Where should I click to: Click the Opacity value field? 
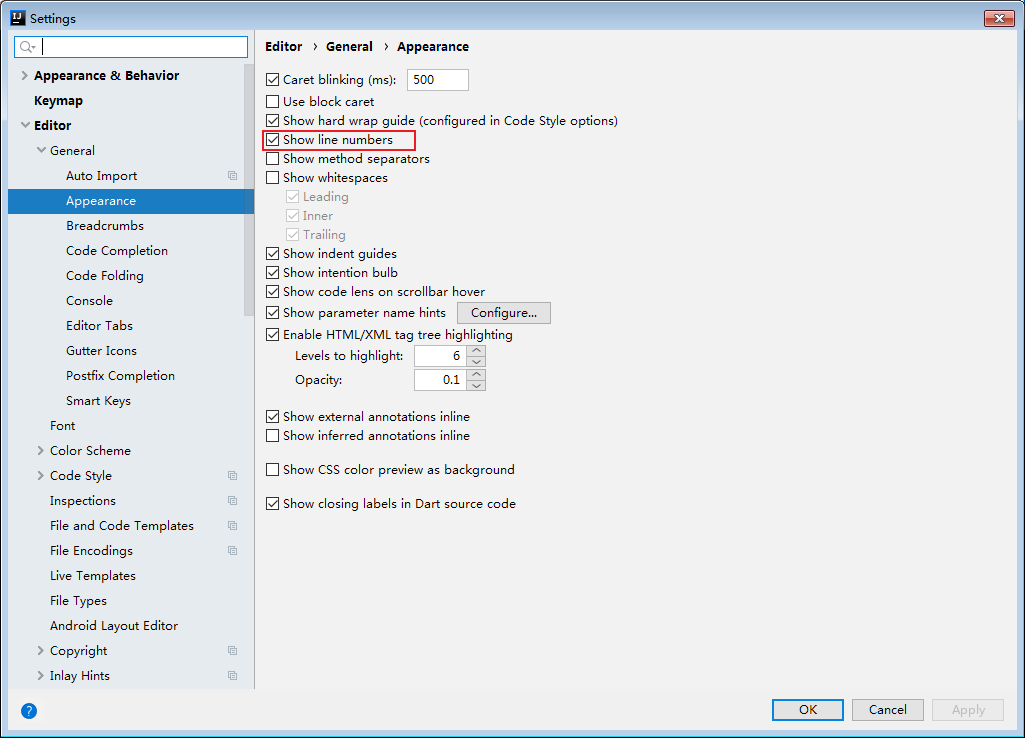pos(441,380)
